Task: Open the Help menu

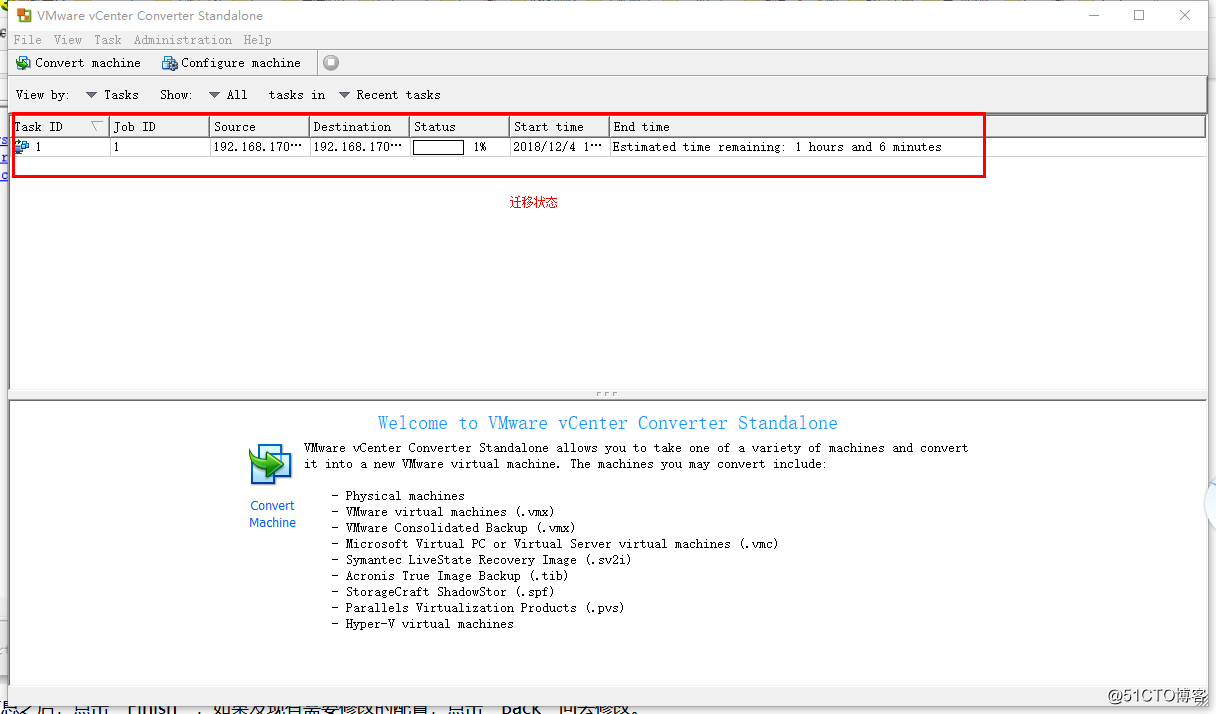Action: [257, 40]
